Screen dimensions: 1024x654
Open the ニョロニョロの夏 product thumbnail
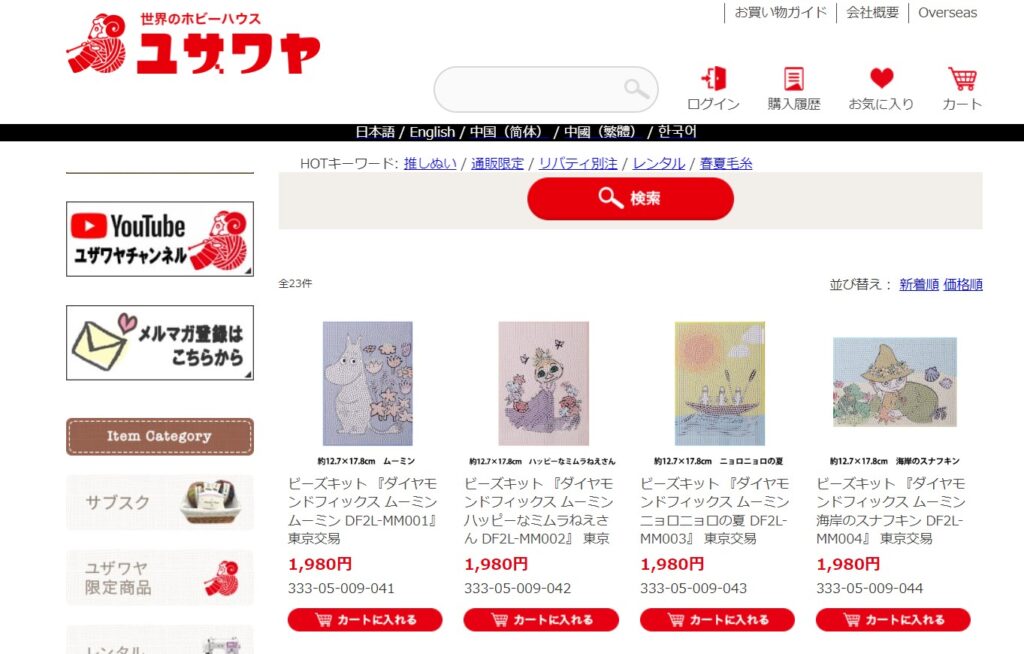(720, 384)
